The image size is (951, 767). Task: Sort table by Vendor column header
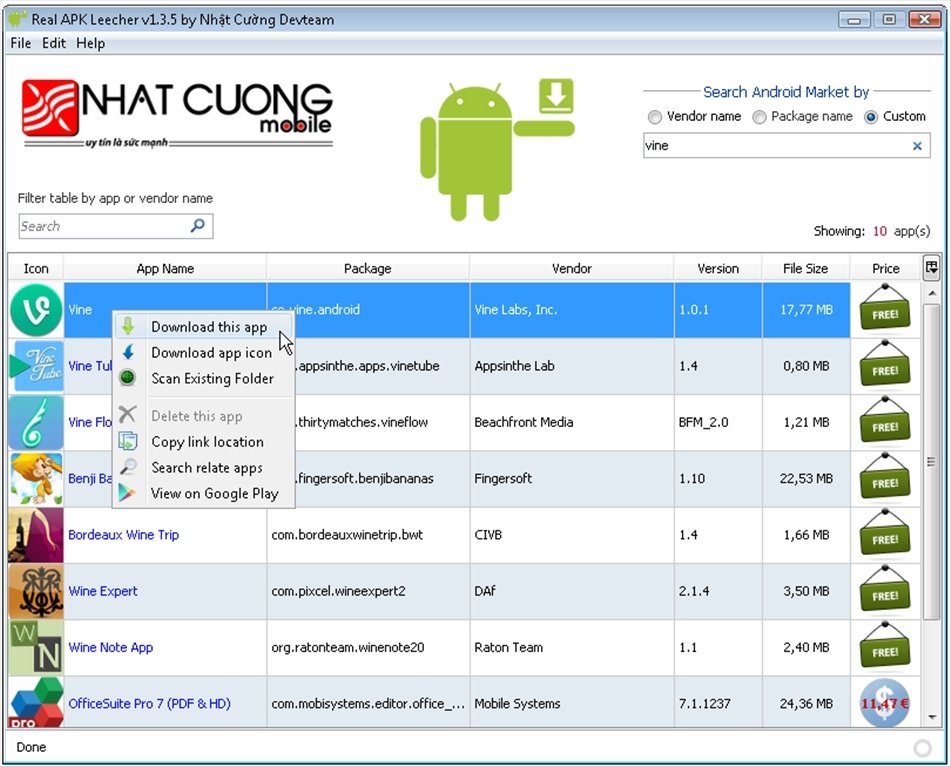(571, 269)
